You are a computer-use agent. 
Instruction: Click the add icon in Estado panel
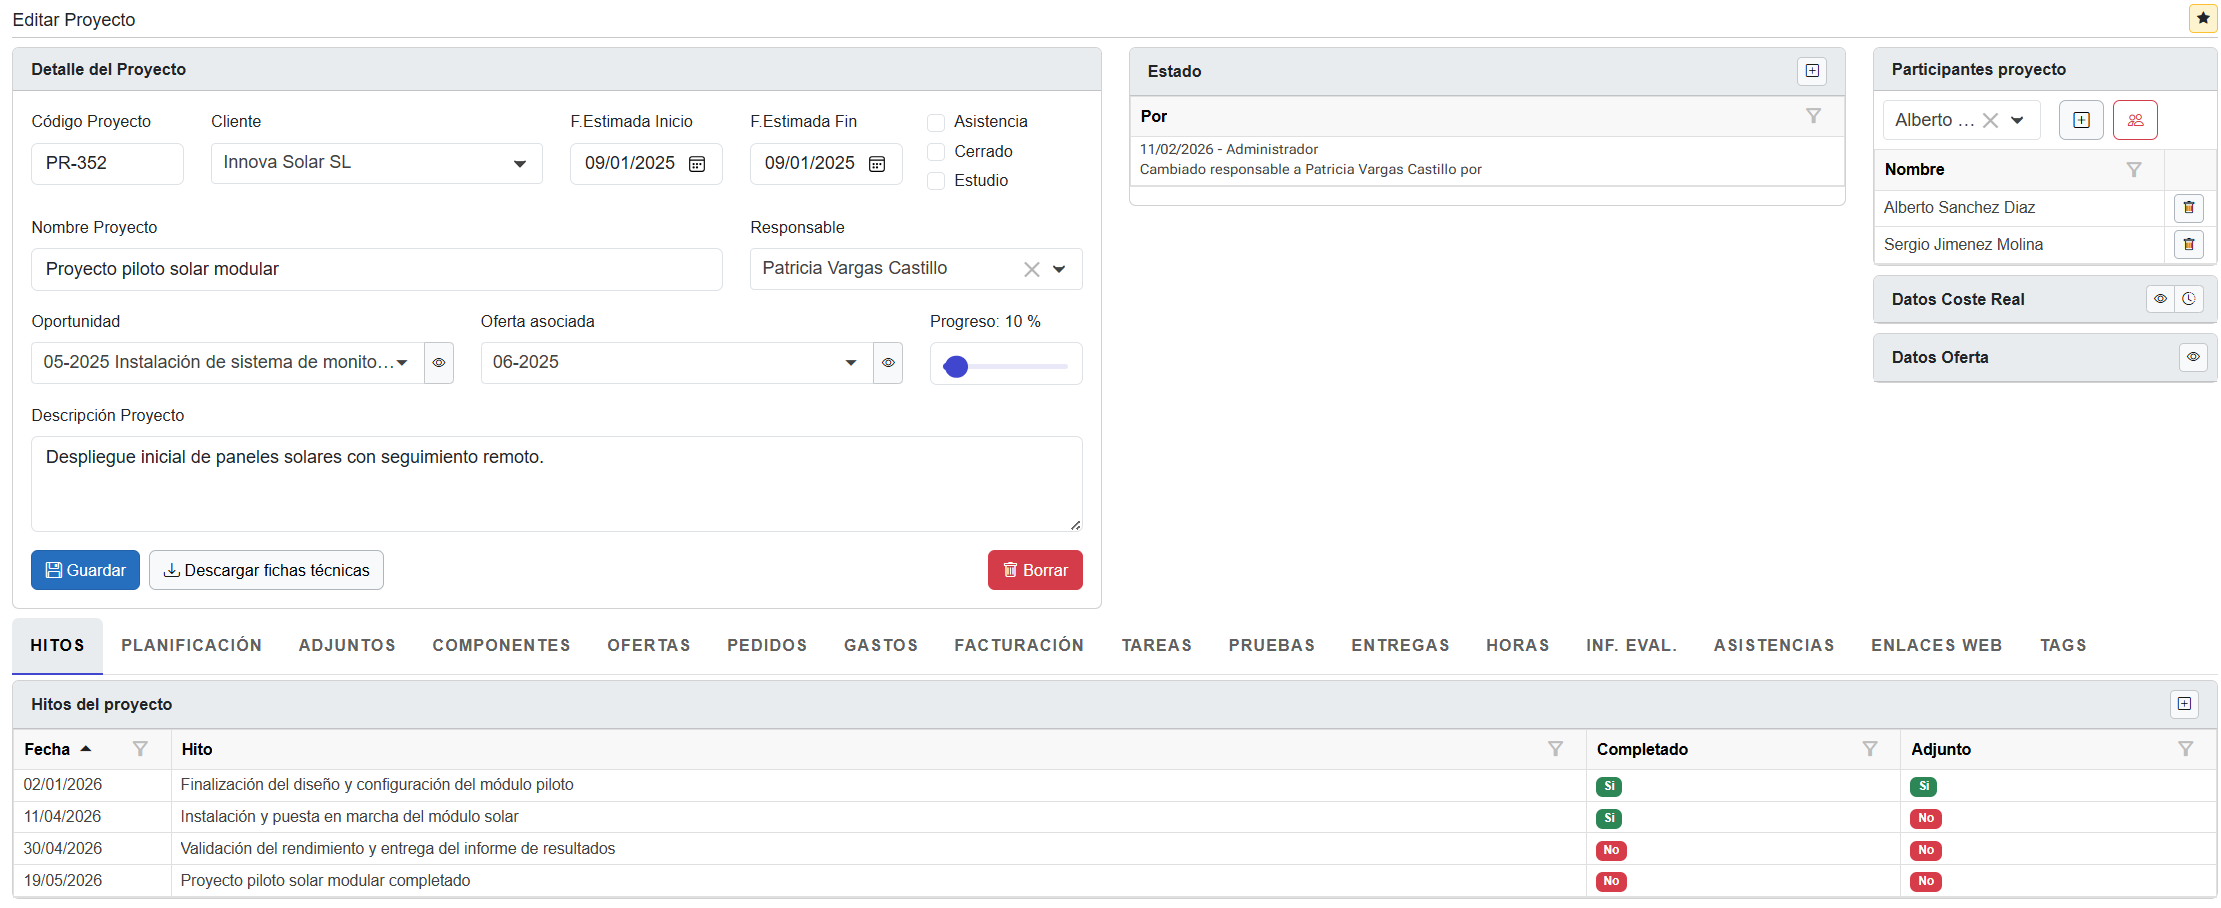(1811, 71)
